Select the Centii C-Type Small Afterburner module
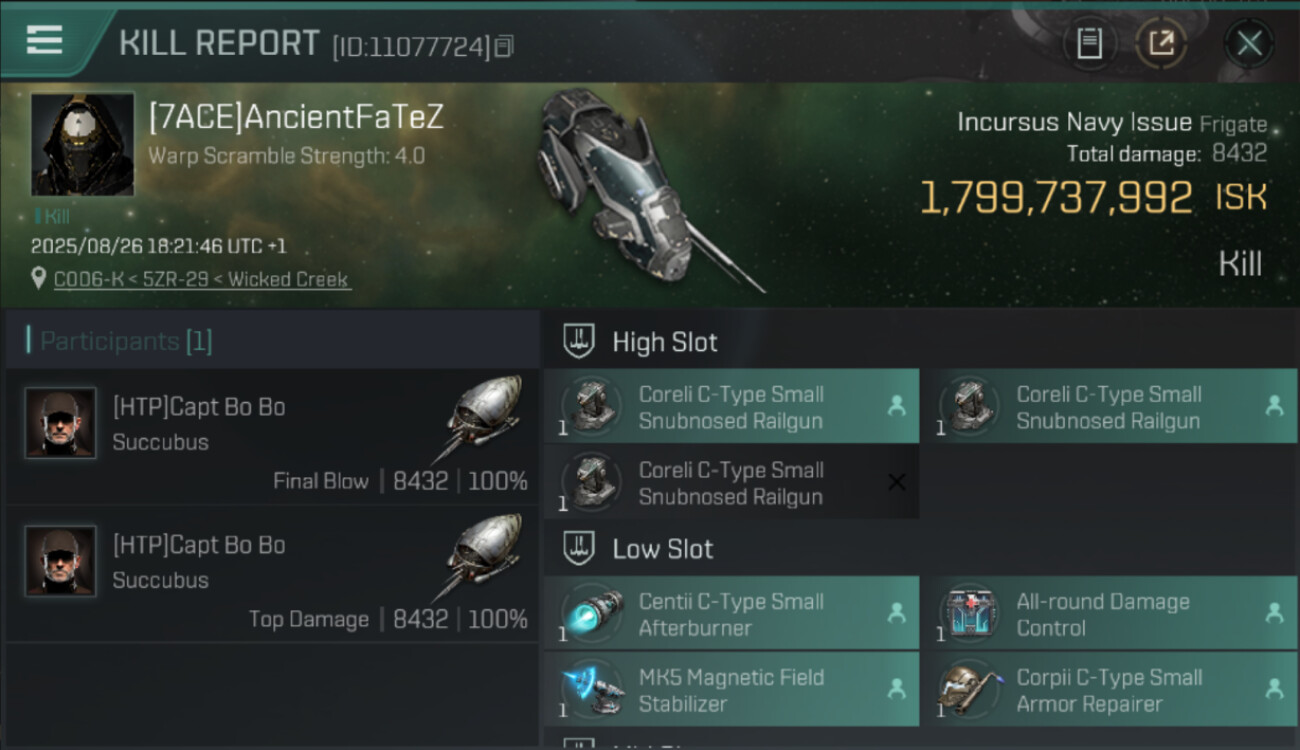The image size is (1300, 750). coord(731,614)
